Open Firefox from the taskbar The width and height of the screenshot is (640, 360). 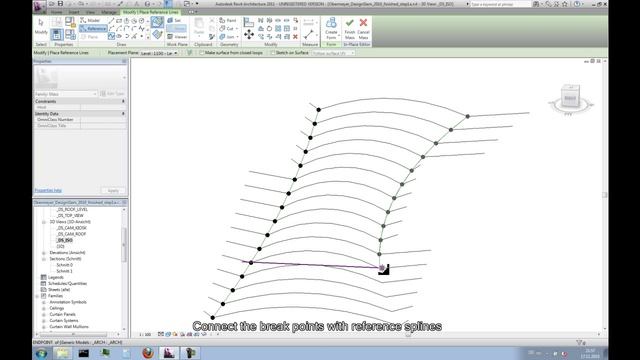148,353
